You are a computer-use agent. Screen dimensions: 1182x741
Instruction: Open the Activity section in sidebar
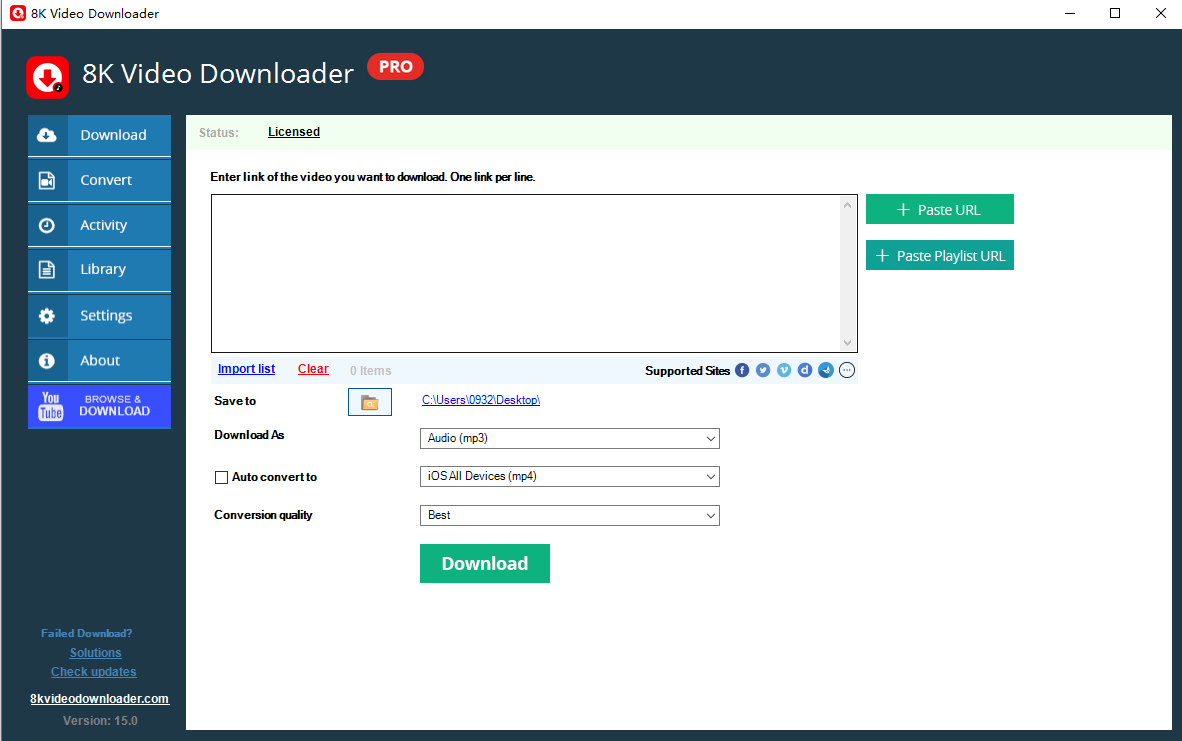[x=99, y=225]
